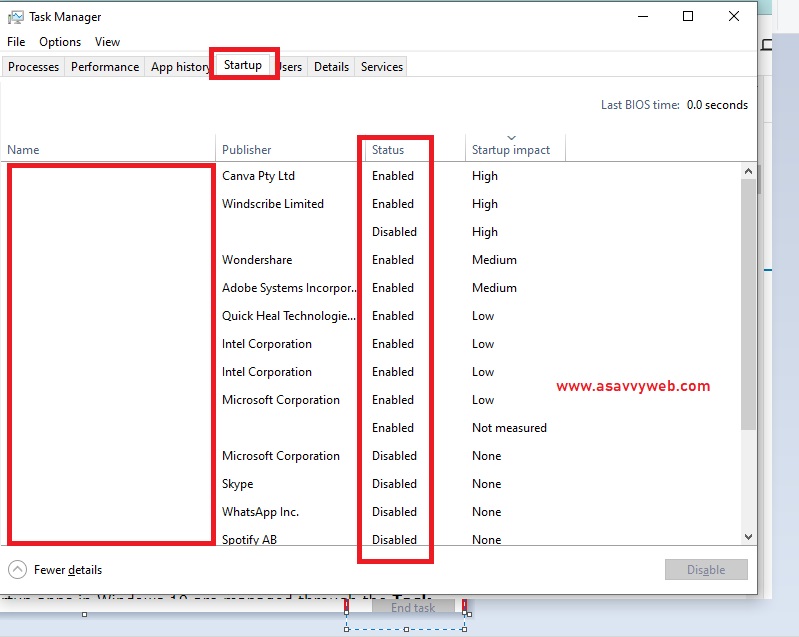Switch to the Processes tab
799x637 pixels.
coord(34,67)
